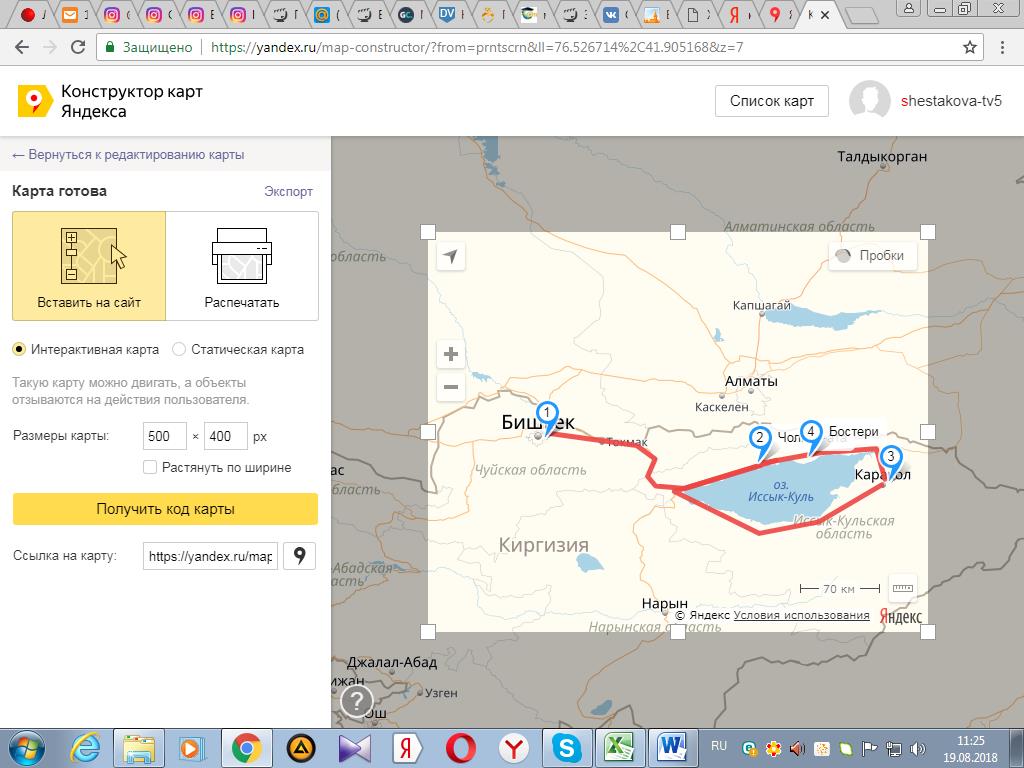Click the map height field showing 400
Image resolution: width=1024 pixels, height=768 pixels.
pyautogui.click(x=226, y=436)
